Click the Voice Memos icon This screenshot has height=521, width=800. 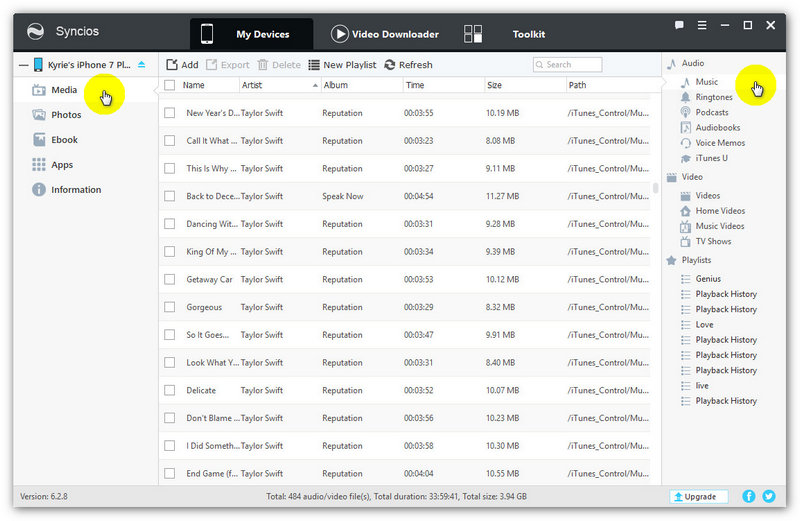685,143
